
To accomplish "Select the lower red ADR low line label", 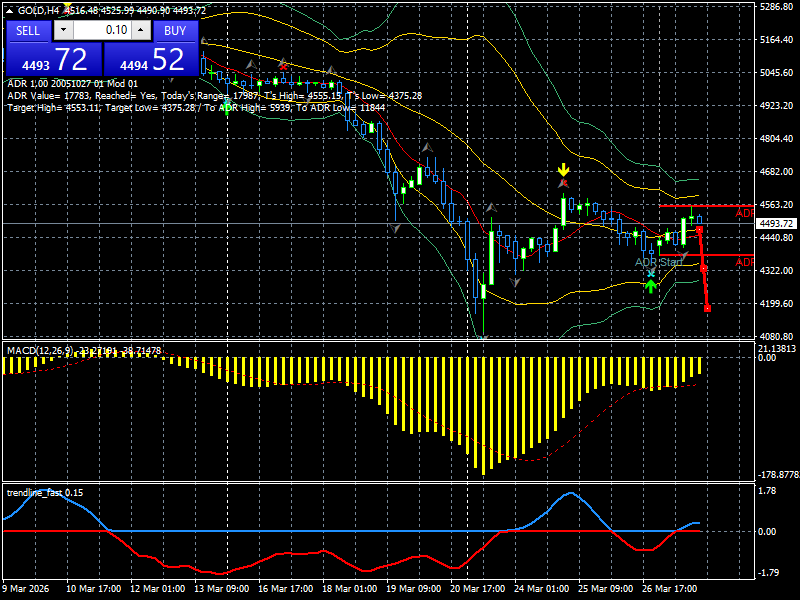I will [x=744, y=262].
